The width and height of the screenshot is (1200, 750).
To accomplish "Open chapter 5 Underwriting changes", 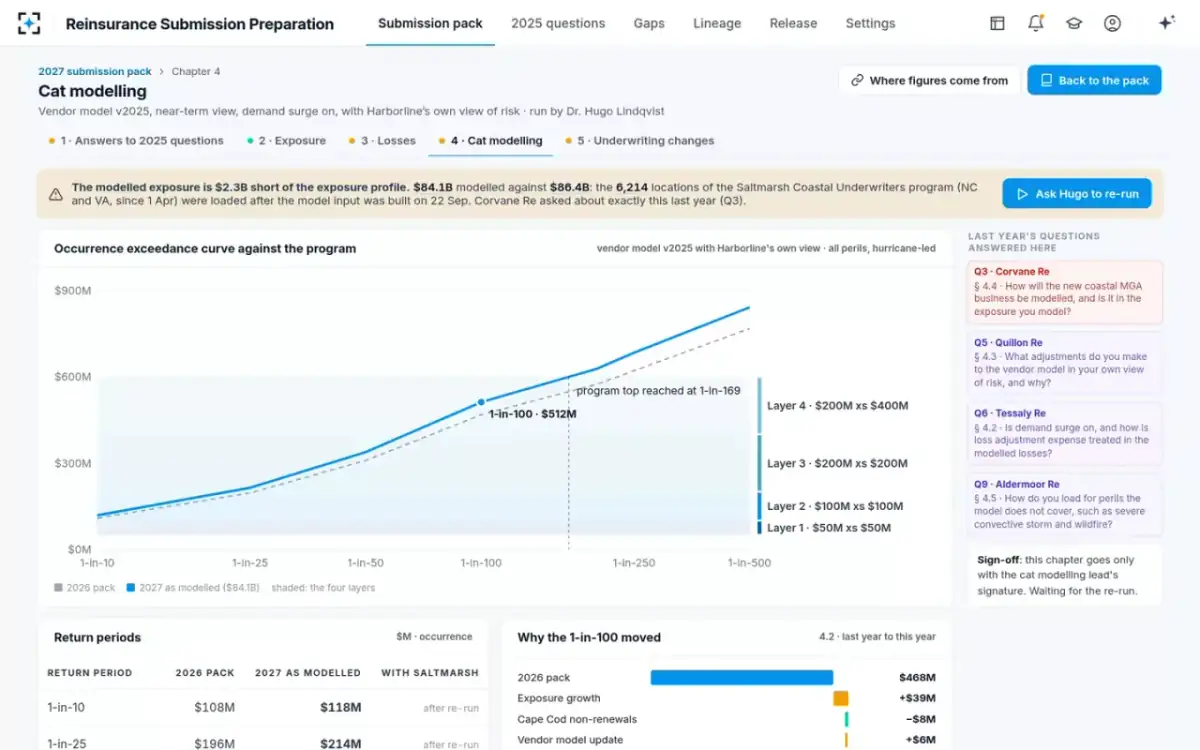I will [x=639, y=141].
